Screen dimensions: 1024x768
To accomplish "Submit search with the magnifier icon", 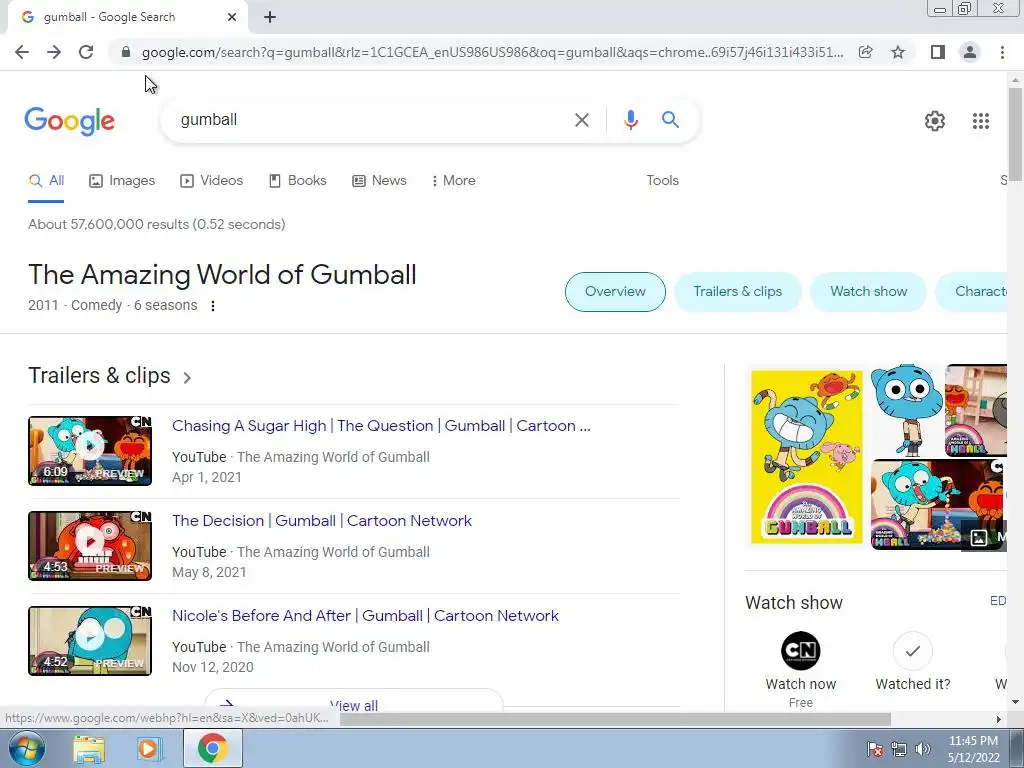I will [670, 120].
